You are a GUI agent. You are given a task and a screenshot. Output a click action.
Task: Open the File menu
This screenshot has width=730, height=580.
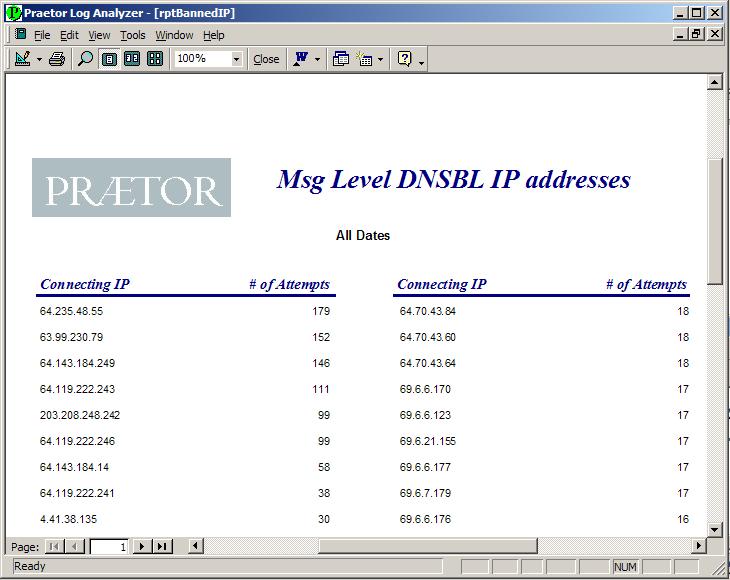click(42, 35)
